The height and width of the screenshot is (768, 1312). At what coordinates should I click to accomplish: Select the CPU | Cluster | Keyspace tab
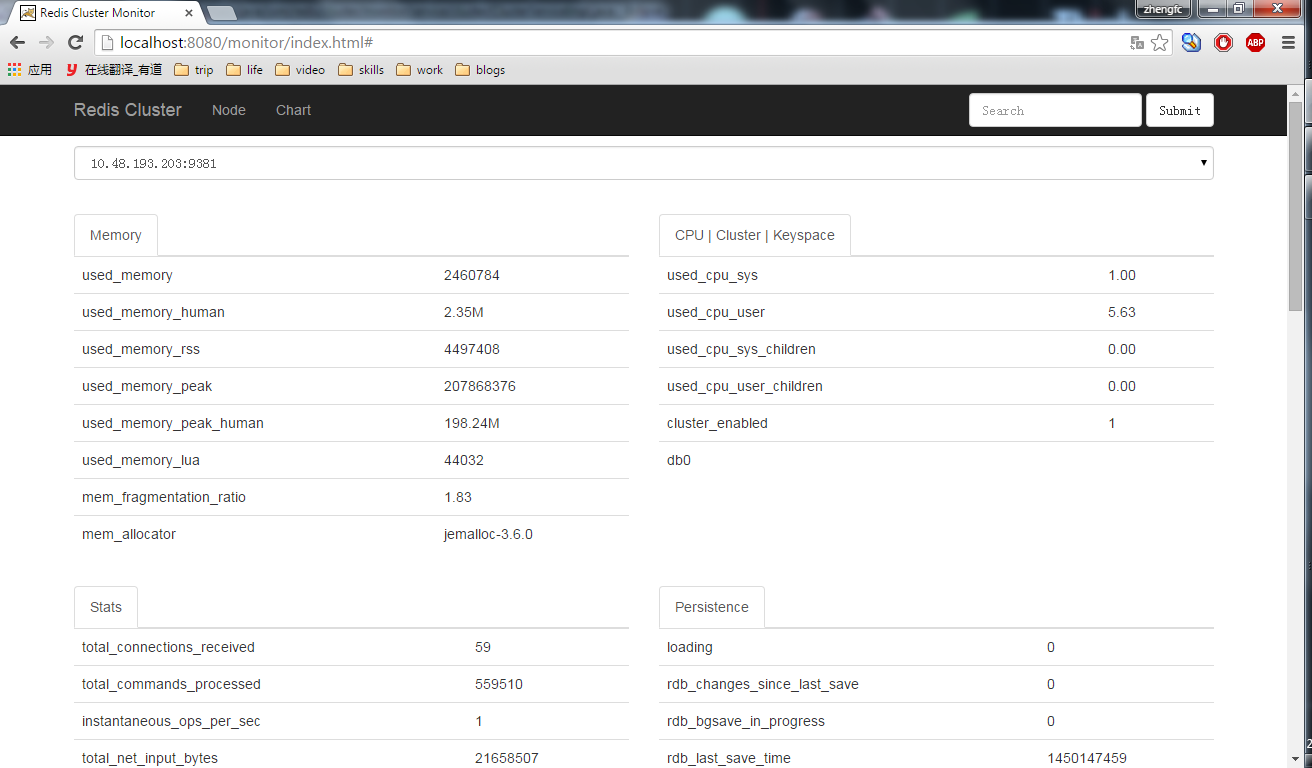(x=755, y=235)
